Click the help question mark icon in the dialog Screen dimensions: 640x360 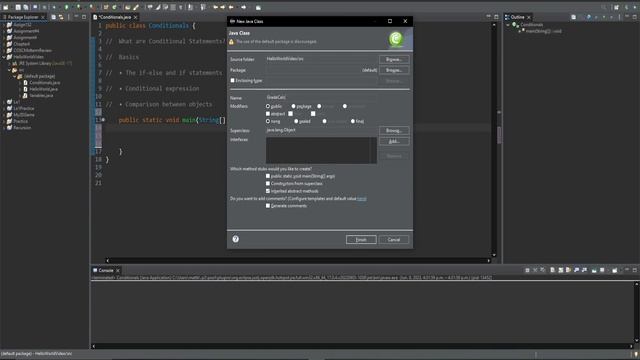(236, 239)
